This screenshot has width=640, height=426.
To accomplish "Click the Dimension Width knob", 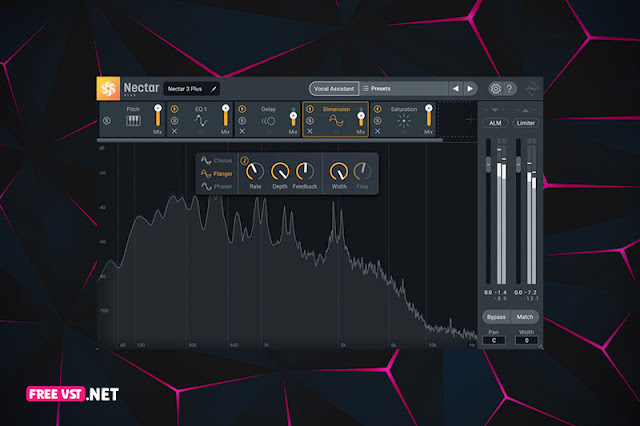I will coord(339,171).
